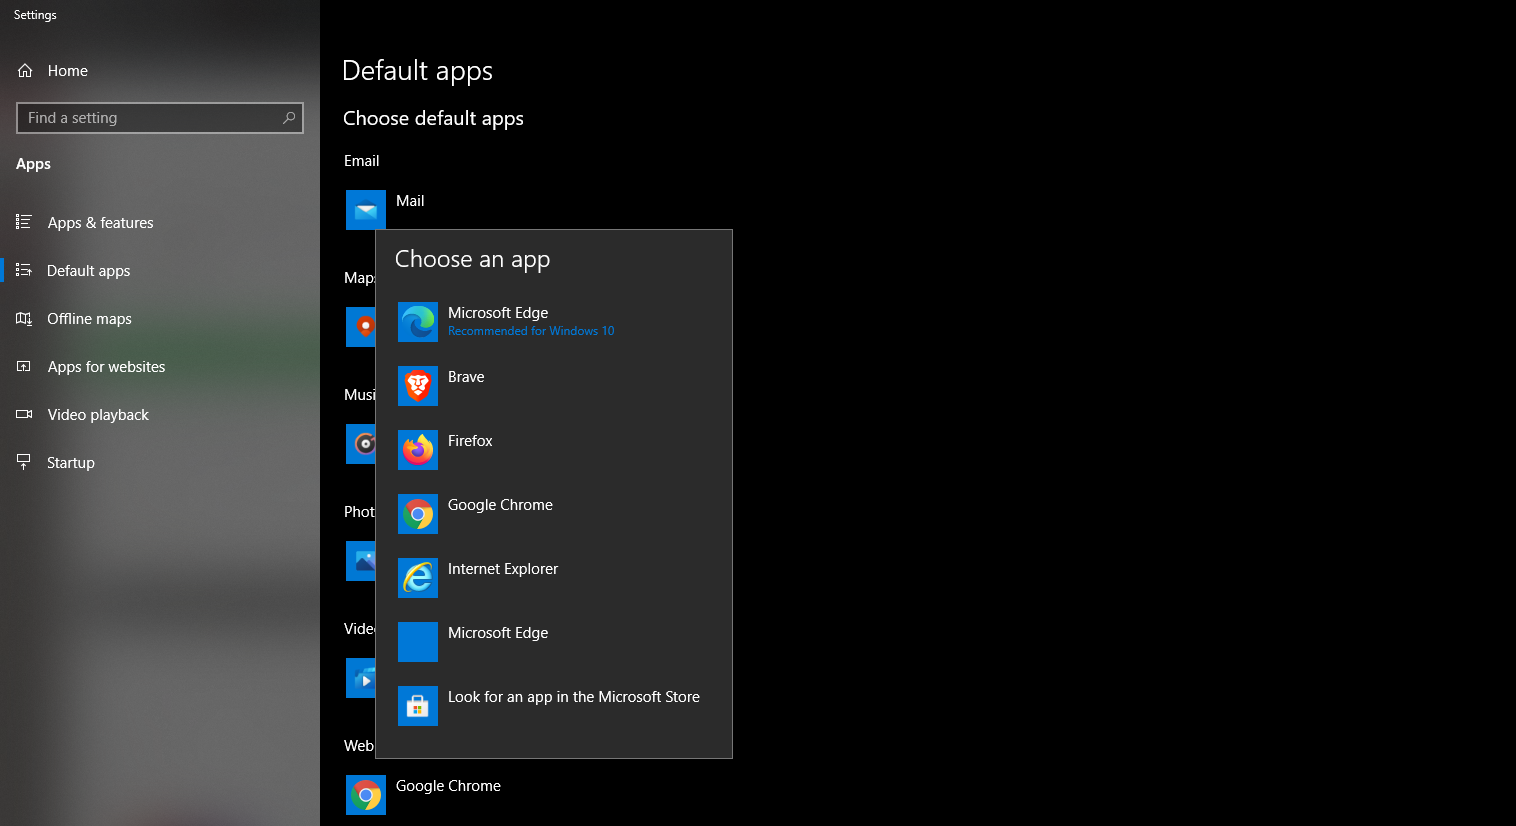Choose the blank-icon Microsoft Edge entry
Viewport: 1516px width, 826px height.
498,634
